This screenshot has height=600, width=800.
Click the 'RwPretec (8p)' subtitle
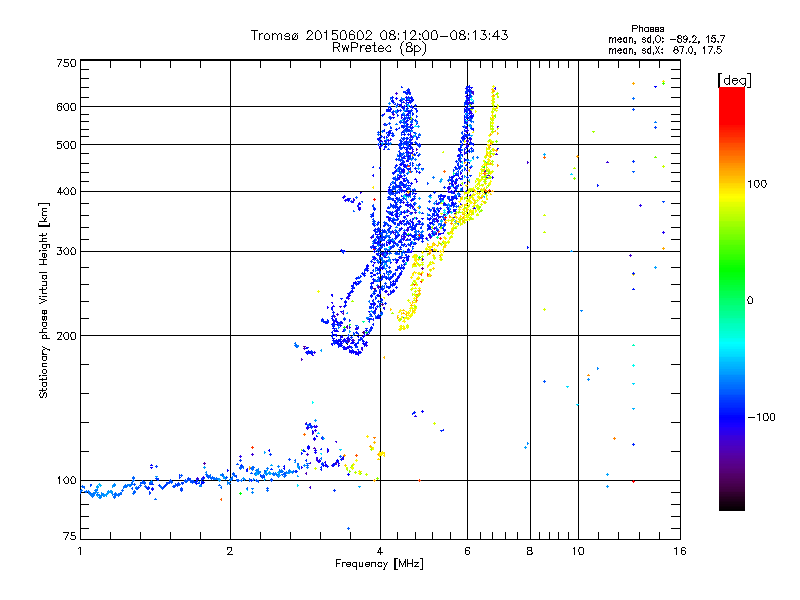379,48
